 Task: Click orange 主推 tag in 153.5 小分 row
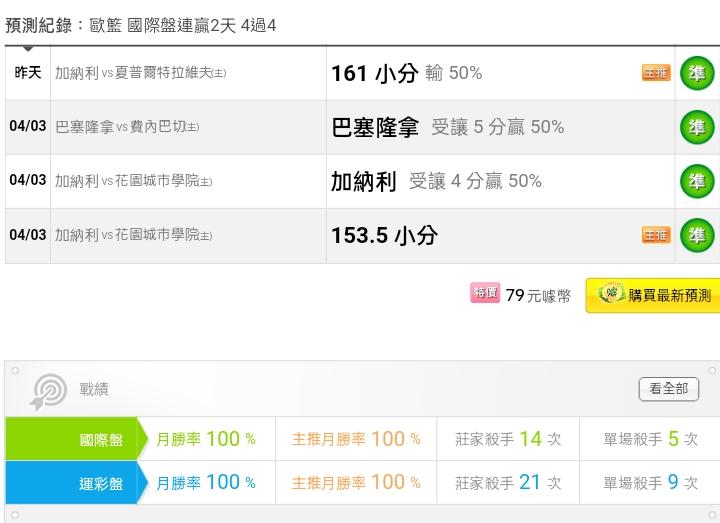(656, 235)
